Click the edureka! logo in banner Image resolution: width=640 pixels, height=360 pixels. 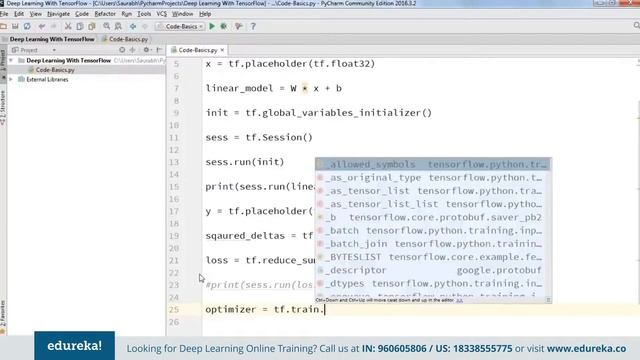click(75, 345)
